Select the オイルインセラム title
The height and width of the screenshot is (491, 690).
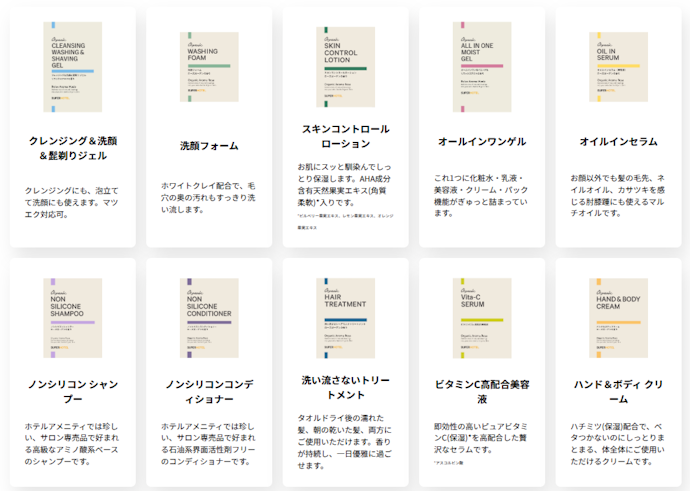pyautogui.click(x=618, y=142)
